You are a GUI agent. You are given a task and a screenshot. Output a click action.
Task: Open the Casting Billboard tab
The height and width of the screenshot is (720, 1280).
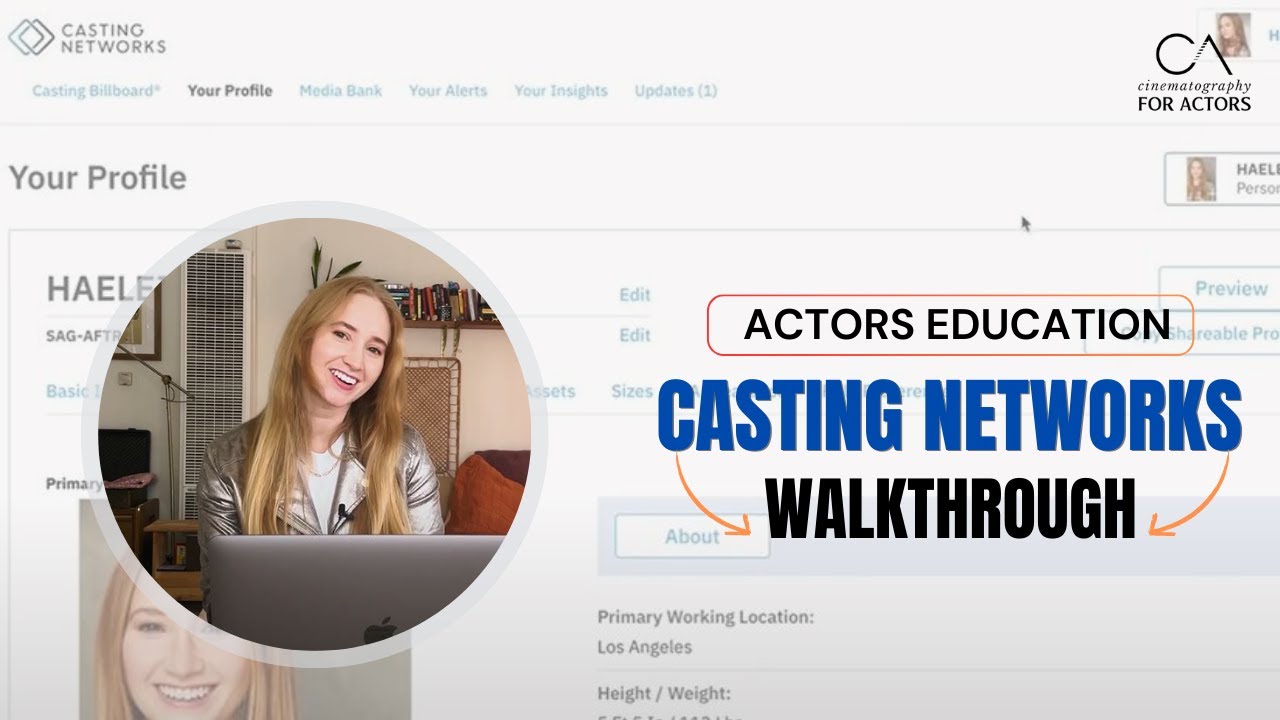click(x=96, y=91)
